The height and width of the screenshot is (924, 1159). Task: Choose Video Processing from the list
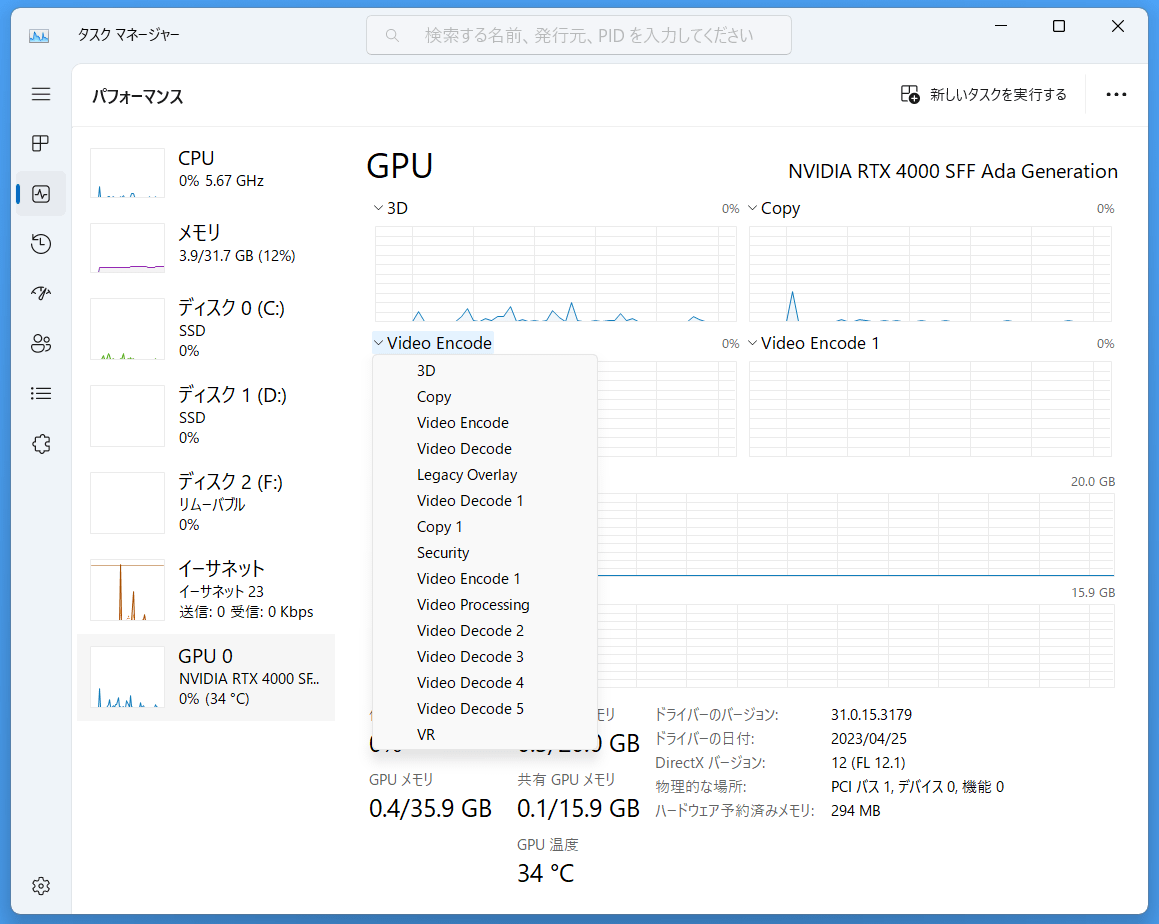pyautogui.click(x=485, y=605)
